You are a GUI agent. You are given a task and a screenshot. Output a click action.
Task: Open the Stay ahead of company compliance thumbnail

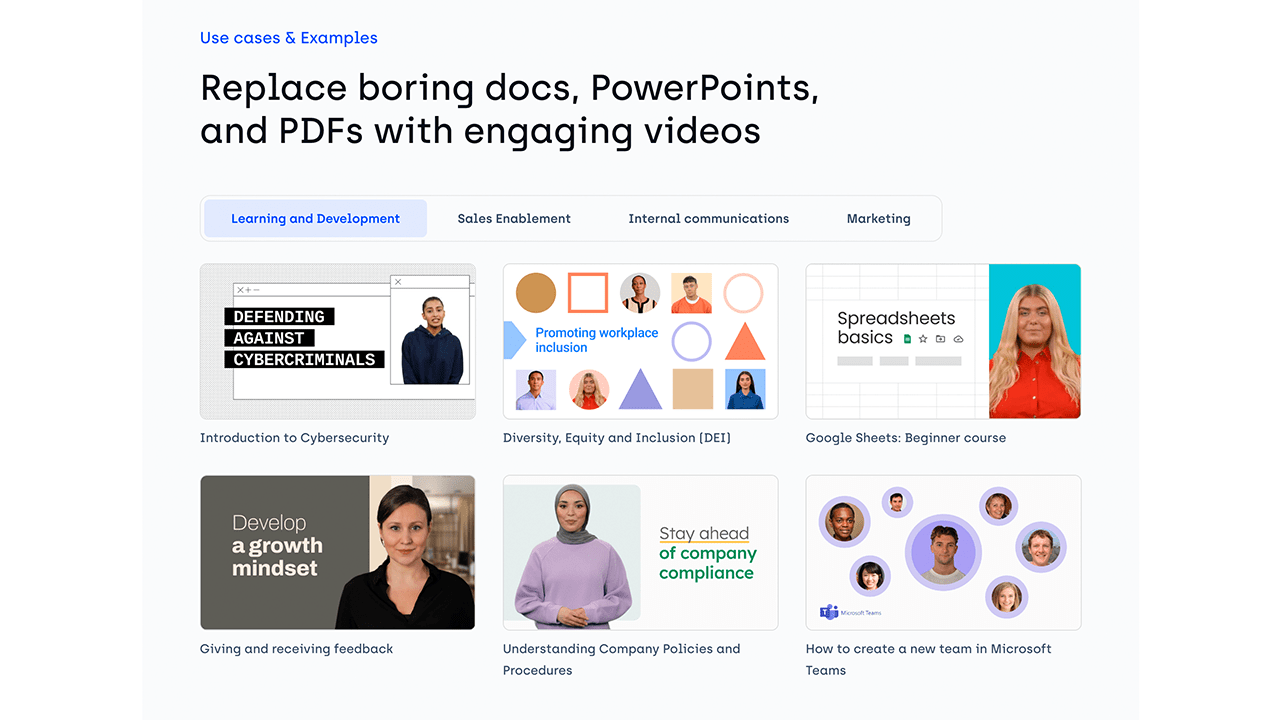pos(640,552)
